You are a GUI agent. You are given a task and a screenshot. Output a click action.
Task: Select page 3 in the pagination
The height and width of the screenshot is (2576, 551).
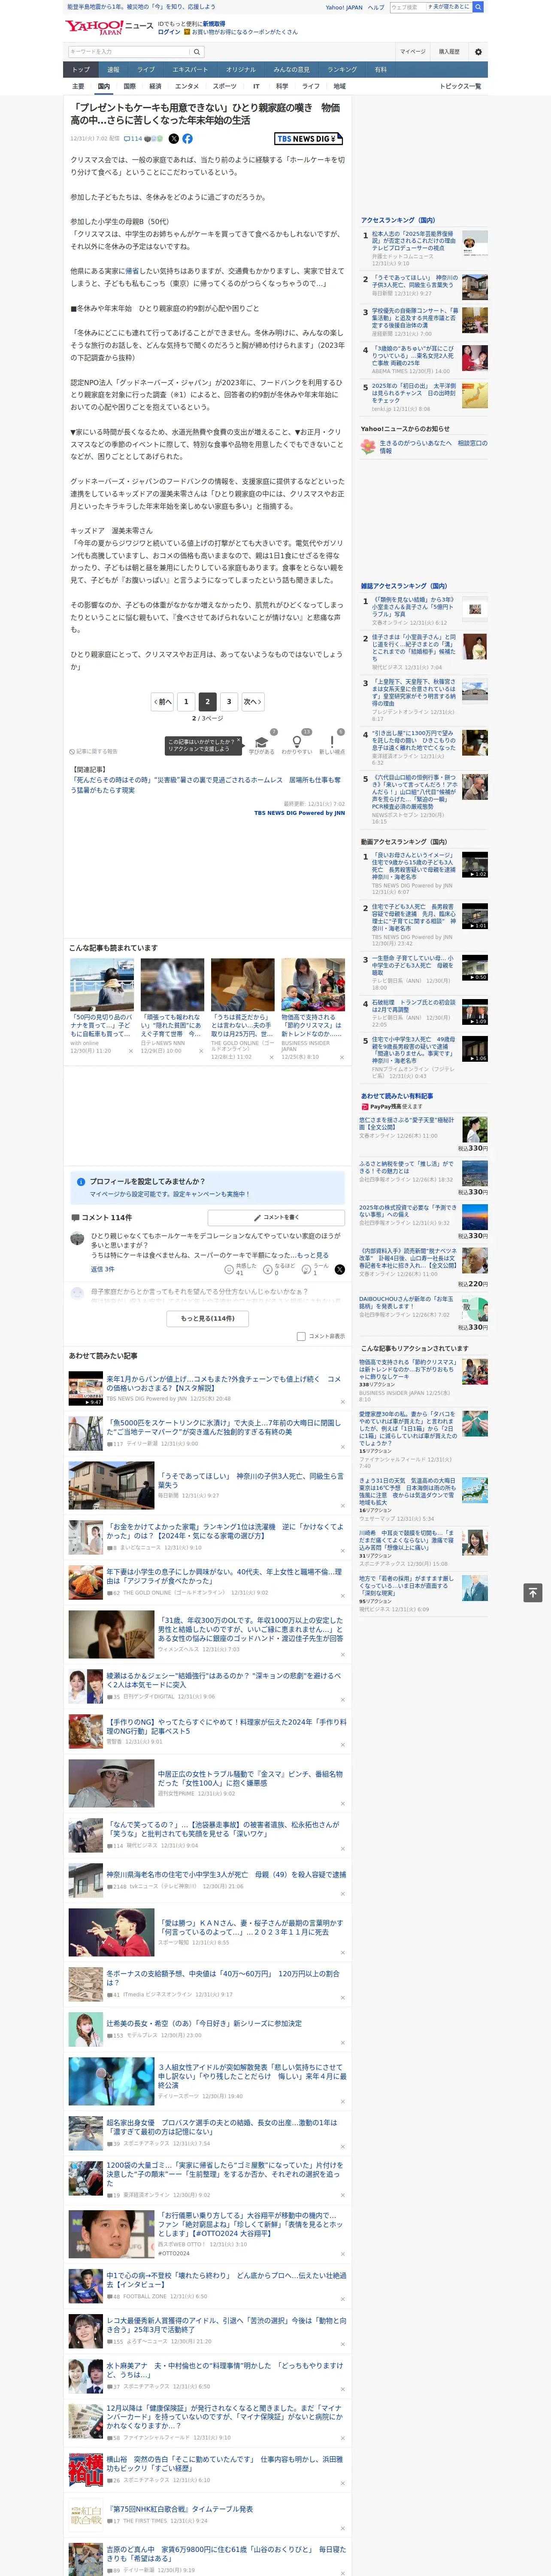click(x=229, y=701)
